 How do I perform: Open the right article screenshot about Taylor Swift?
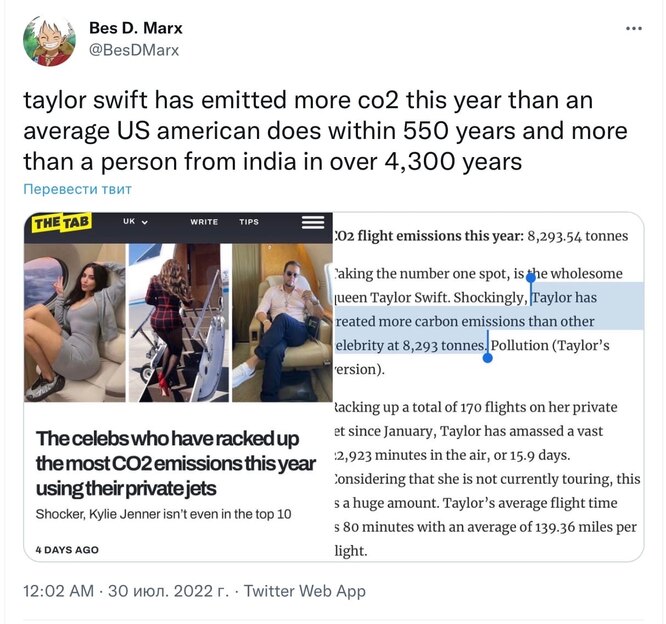488,387
